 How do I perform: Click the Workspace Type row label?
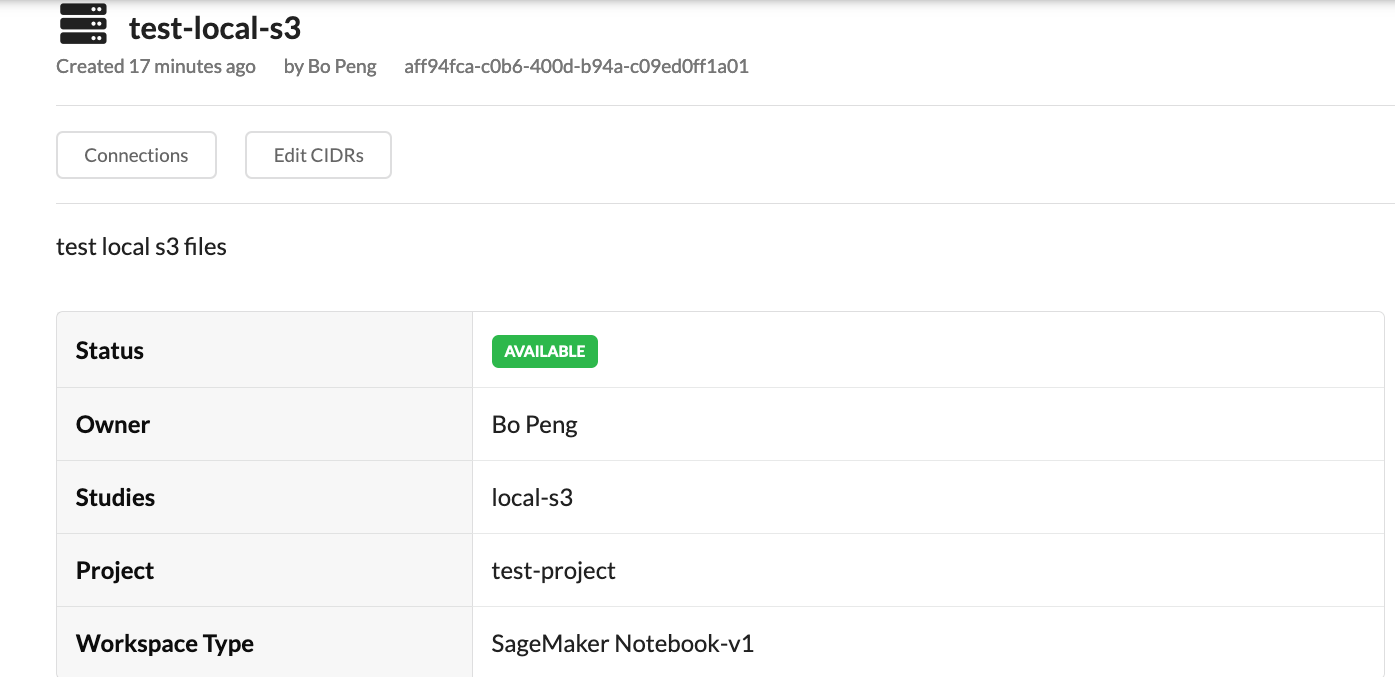[164, 643]
